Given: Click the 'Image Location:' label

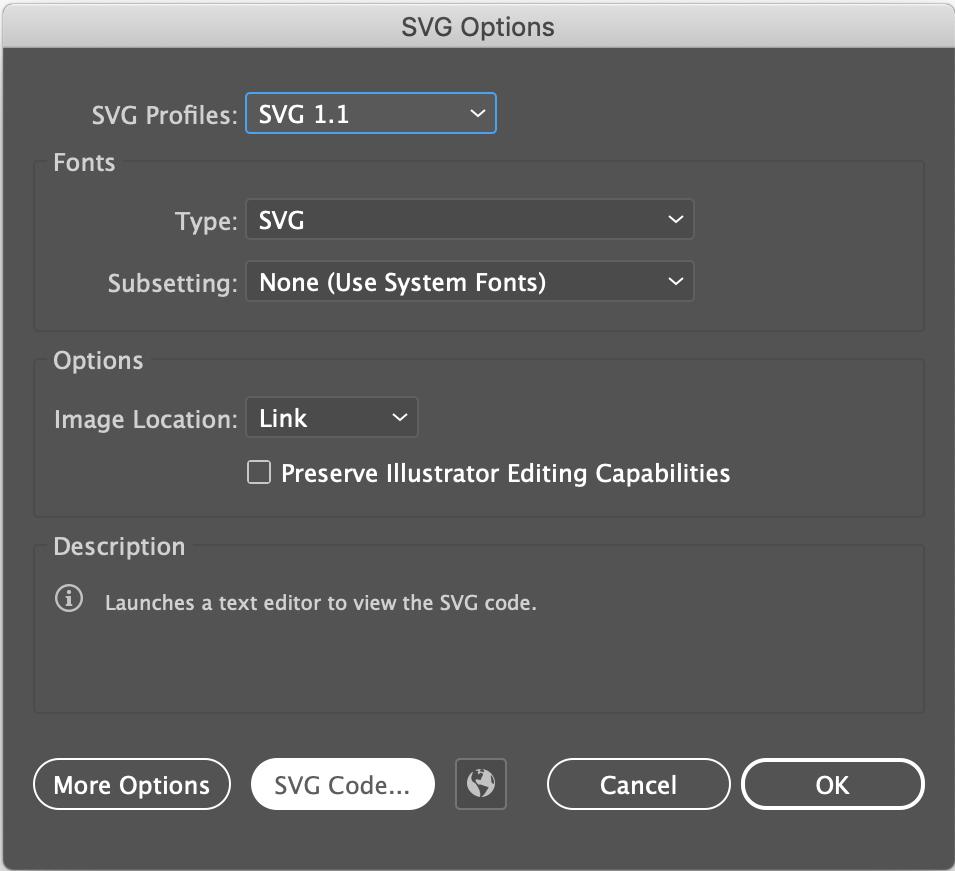Looking at the screenshot, I should pyautogui.click(x=146, y=420).
